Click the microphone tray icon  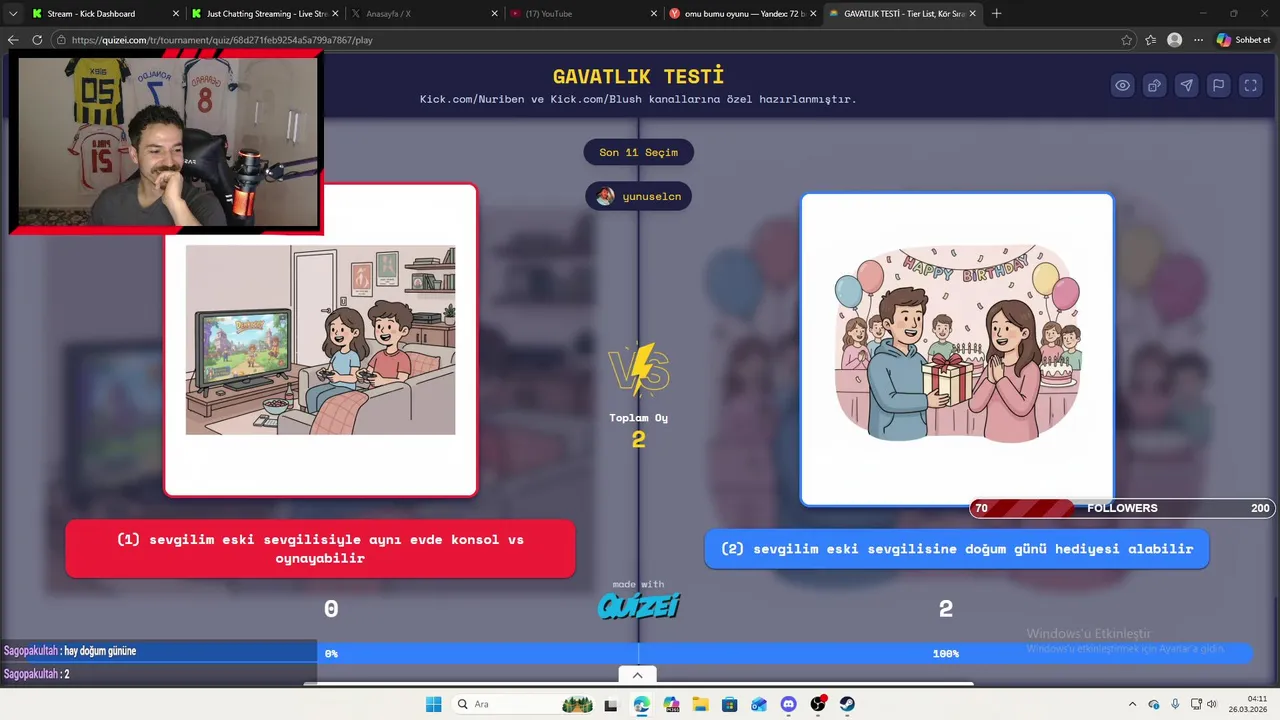coord(1175,704)
